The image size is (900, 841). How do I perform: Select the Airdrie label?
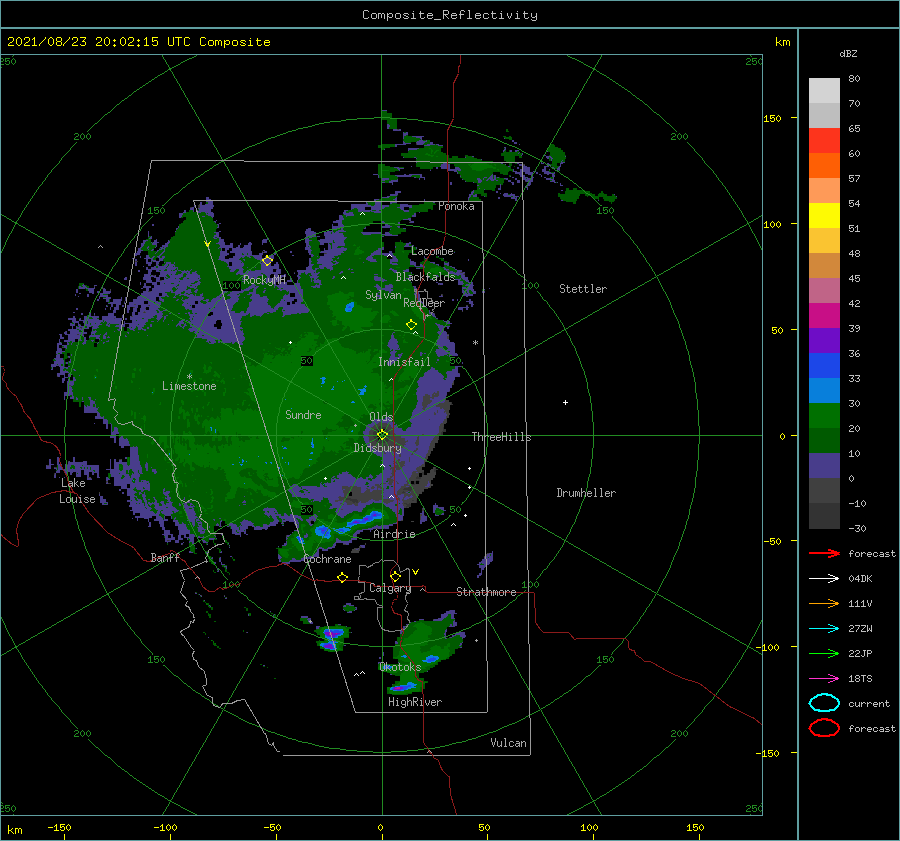(394, 534)
